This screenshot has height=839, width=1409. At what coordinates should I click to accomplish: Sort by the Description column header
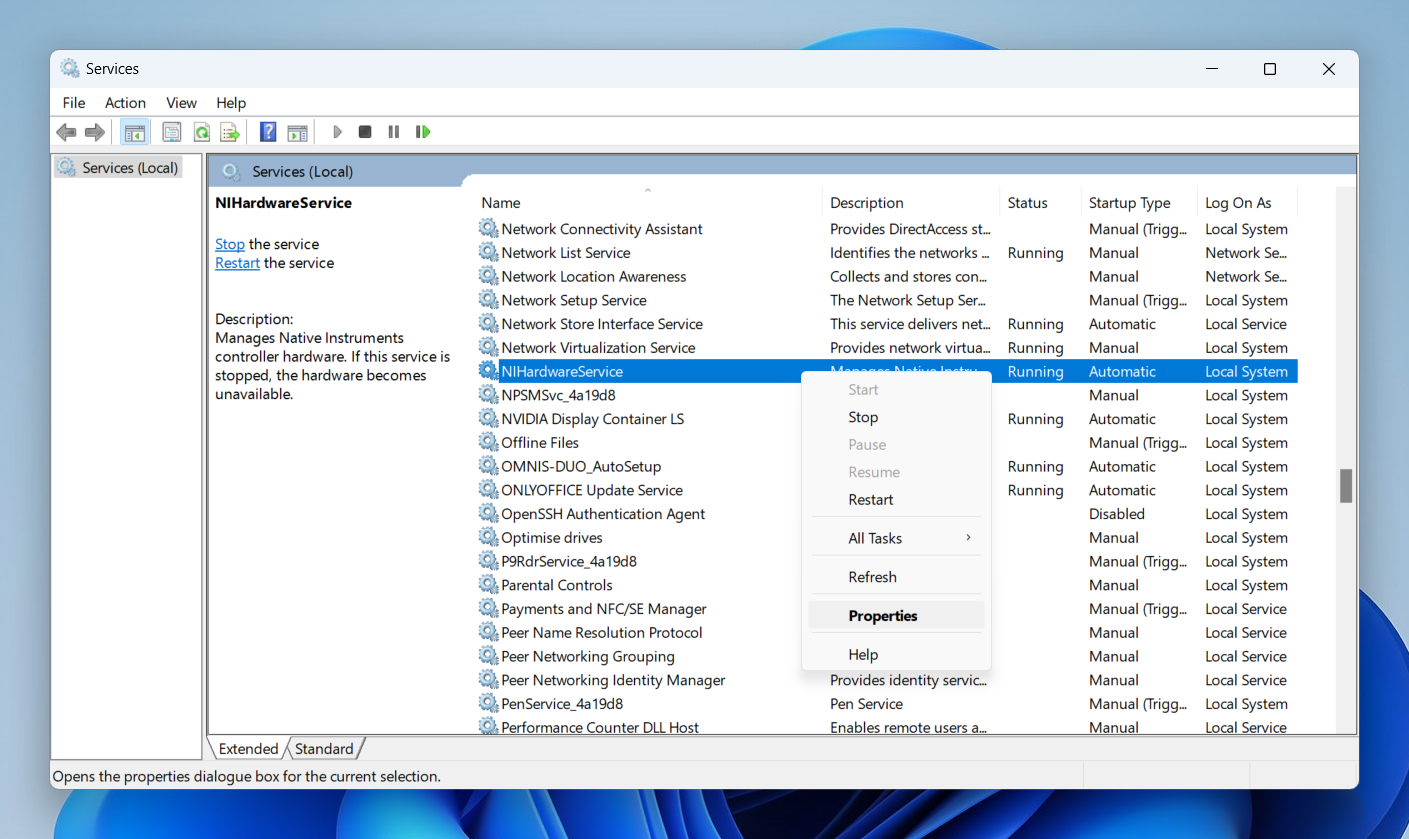(x=911, y=203)
